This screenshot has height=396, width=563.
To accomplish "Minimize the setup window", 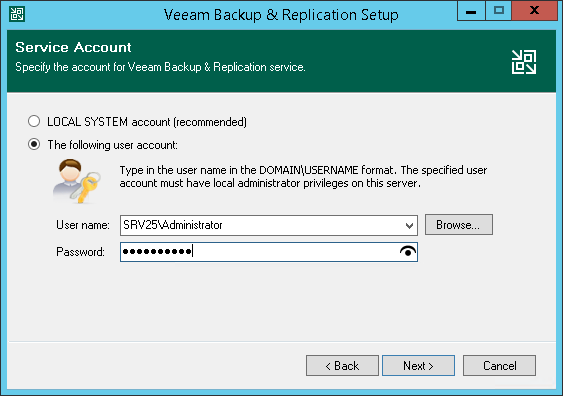I will (471, 11).
